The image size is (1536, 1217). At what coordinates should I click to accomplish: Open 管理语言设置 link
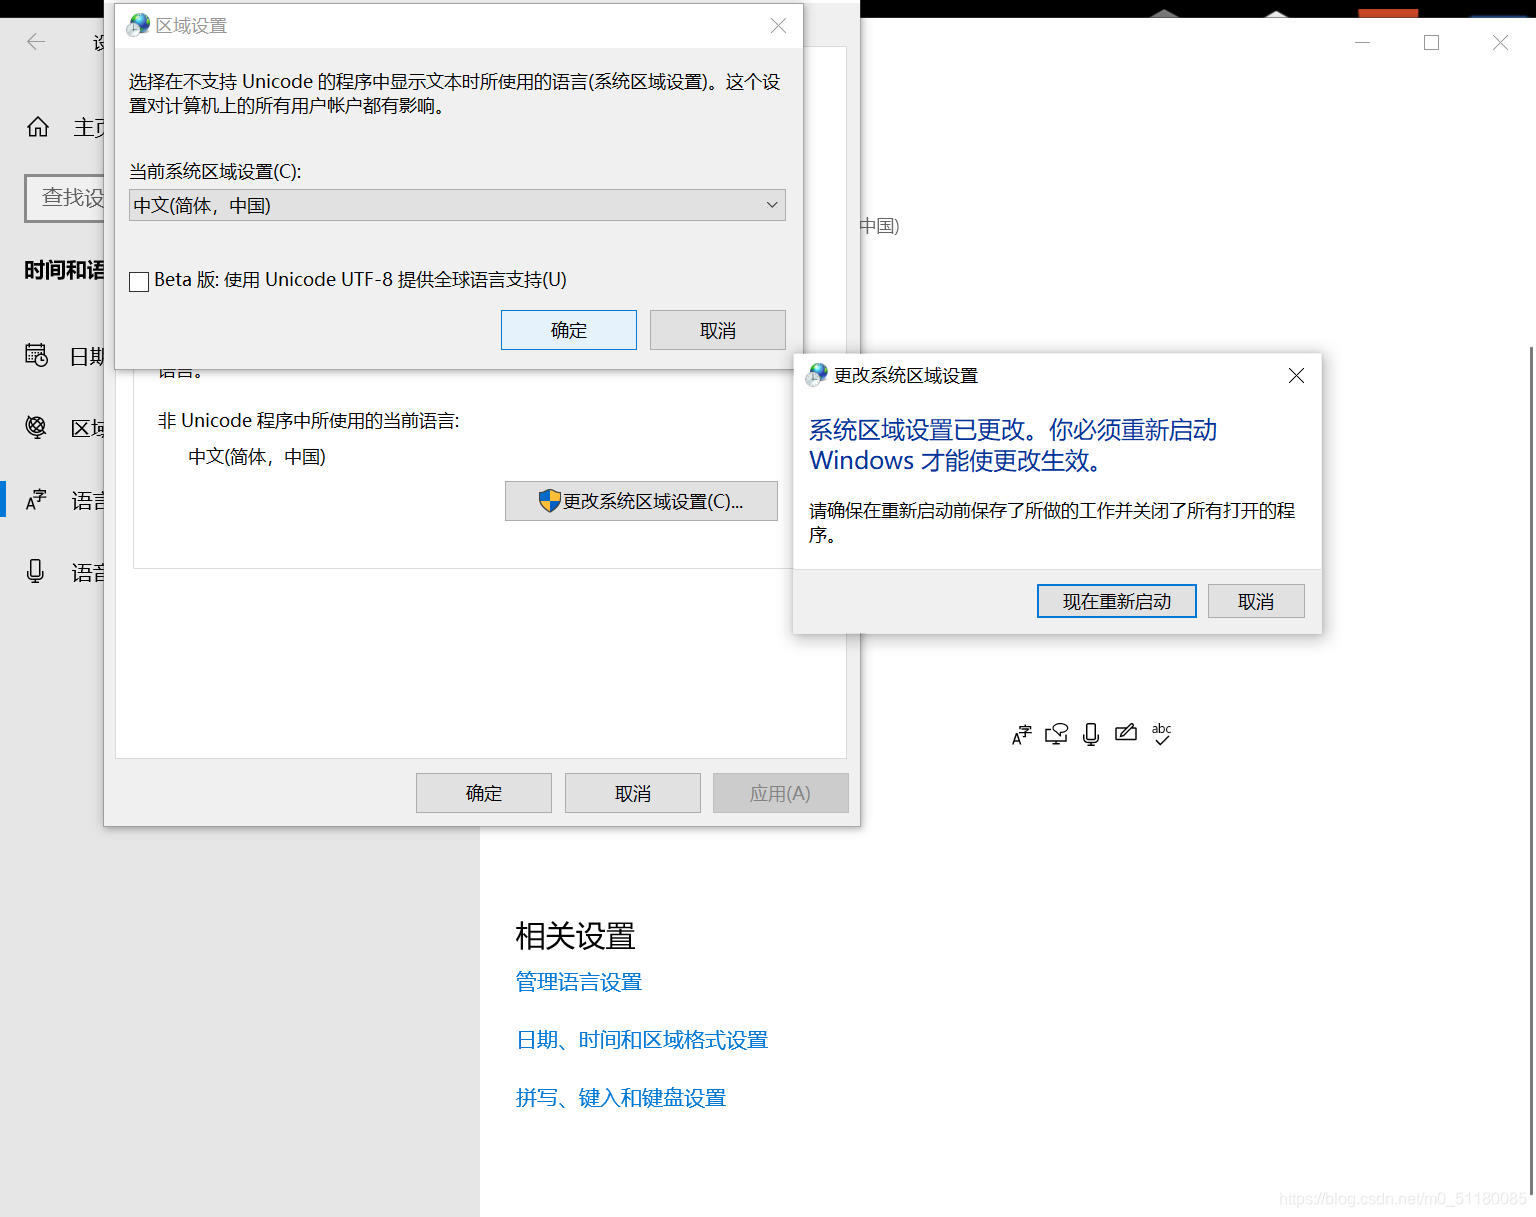pyautogui.click(x=579, y=982)
